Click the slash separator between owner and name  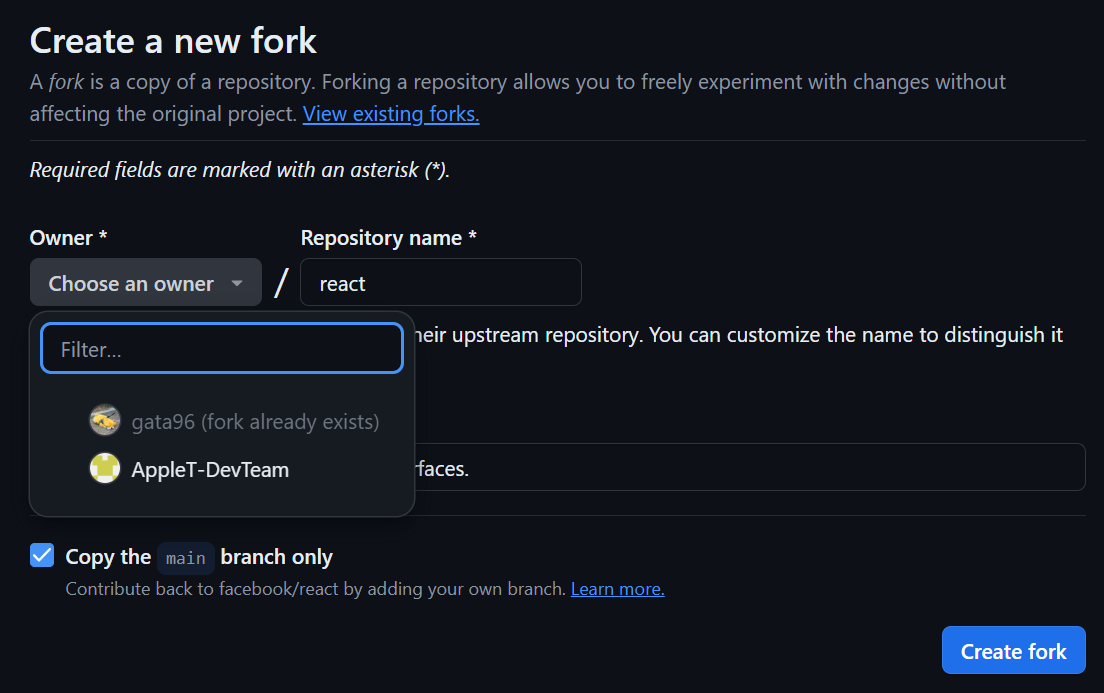281,283
